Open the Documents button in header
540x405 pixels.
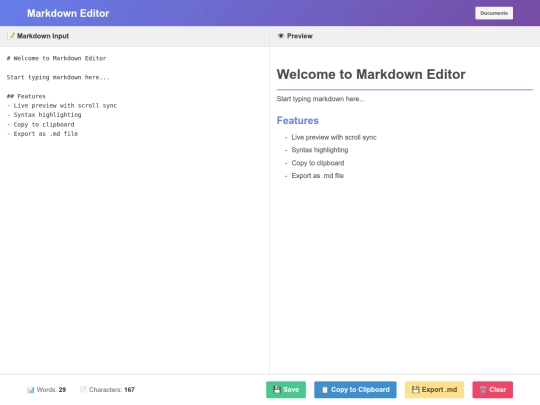click(494, 13)
